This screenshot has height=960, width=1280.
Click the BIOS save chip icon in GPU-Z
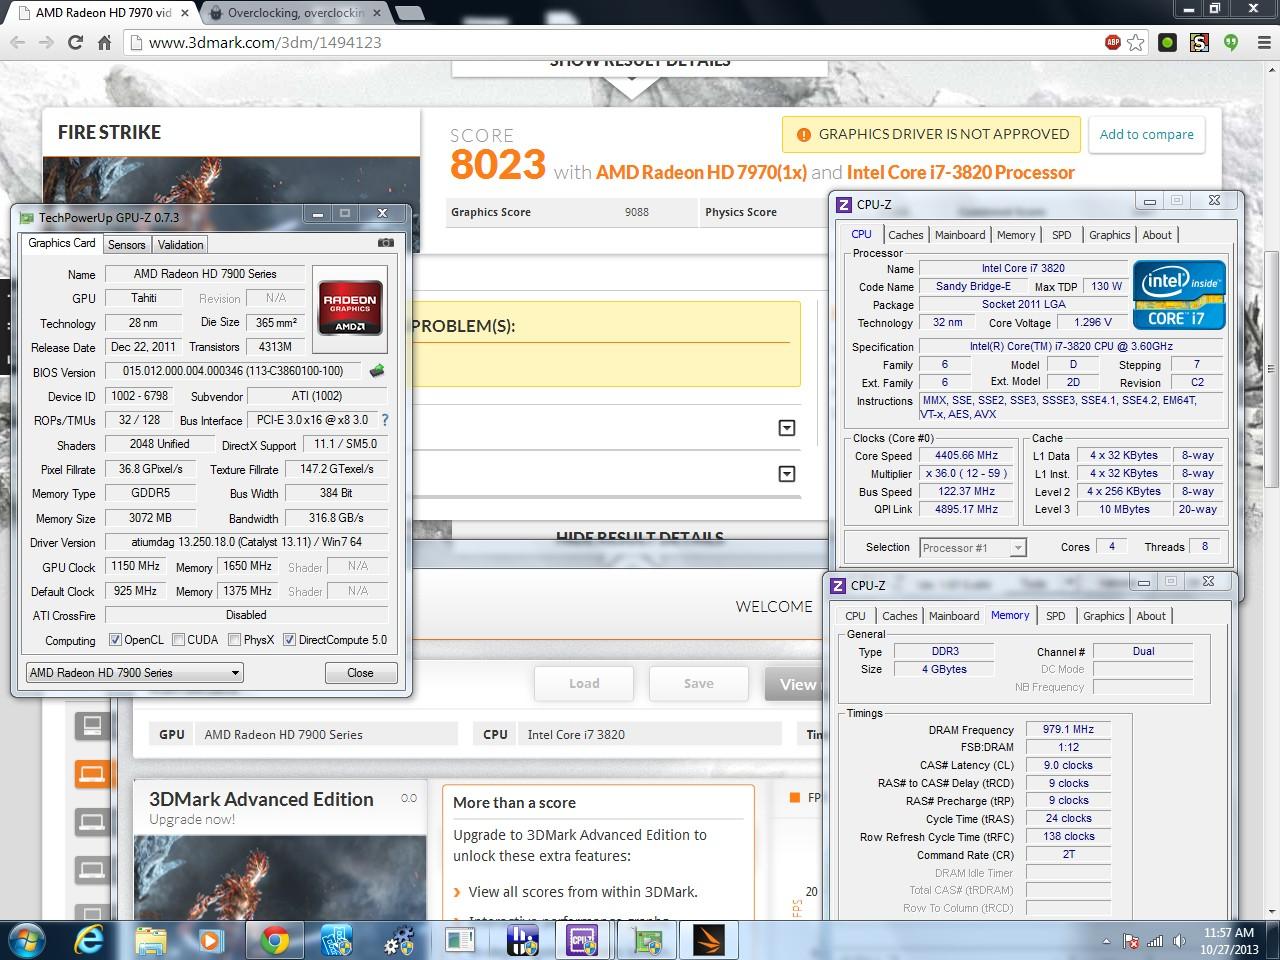click(377, 371)
